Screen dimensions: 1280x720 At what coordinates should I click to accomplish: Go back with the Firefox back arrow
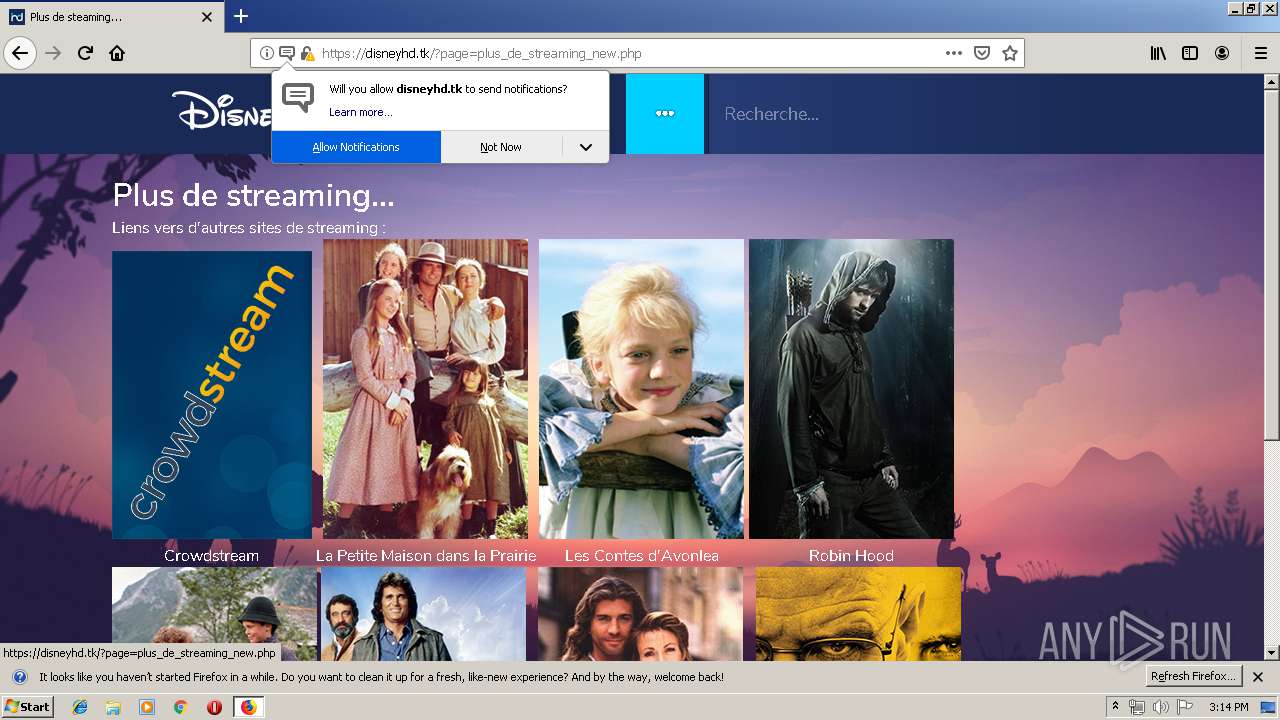coord(20,53)
